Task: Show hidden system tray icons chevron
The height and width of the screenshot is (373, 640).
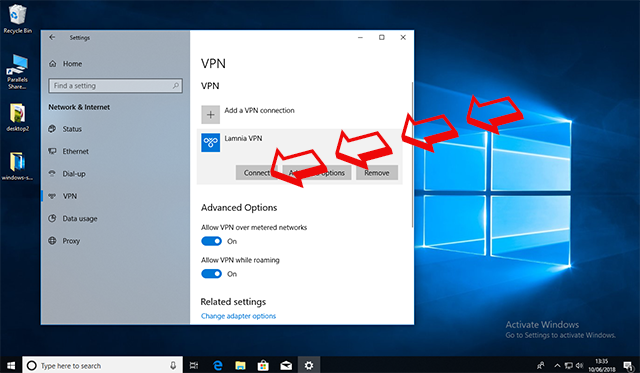Action: tap(557, 365)
